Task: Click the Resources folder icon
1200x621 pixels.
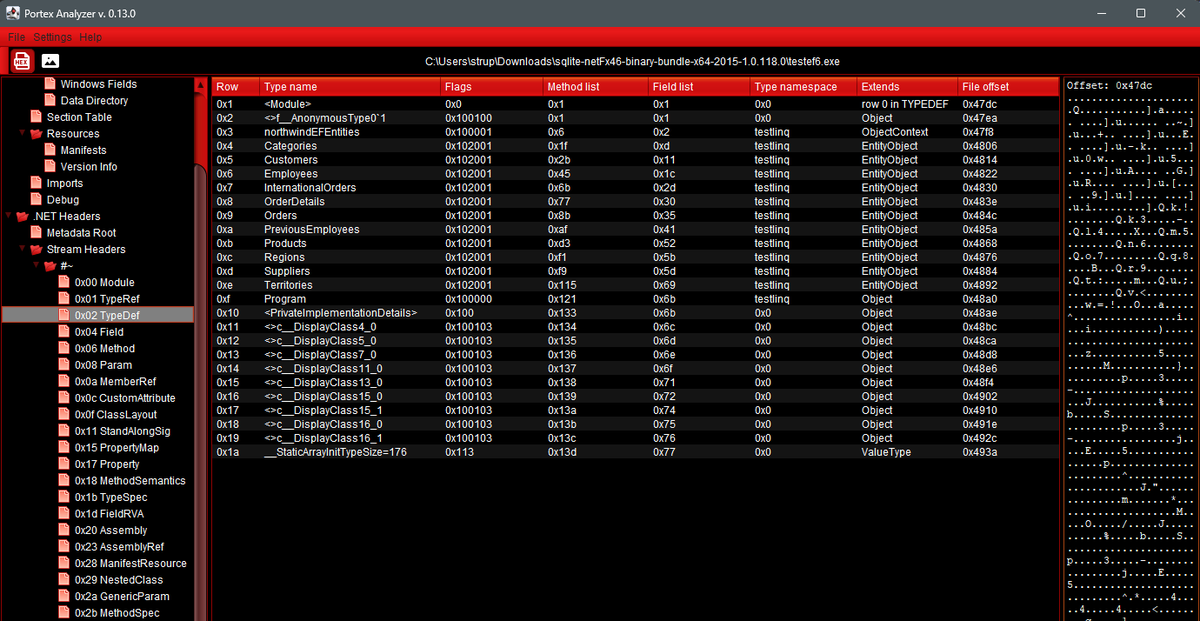Action: [37, 134]
